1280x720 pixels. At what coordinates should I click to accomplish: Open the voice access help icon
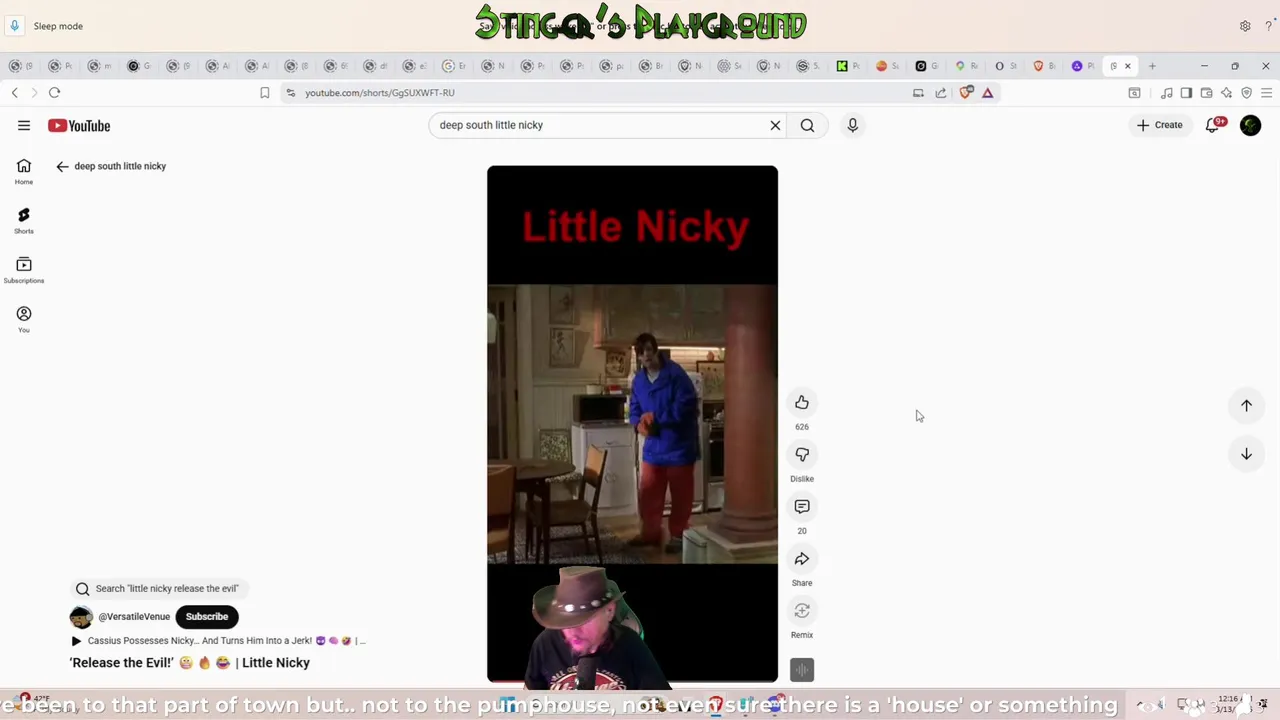coord(1269,26)
